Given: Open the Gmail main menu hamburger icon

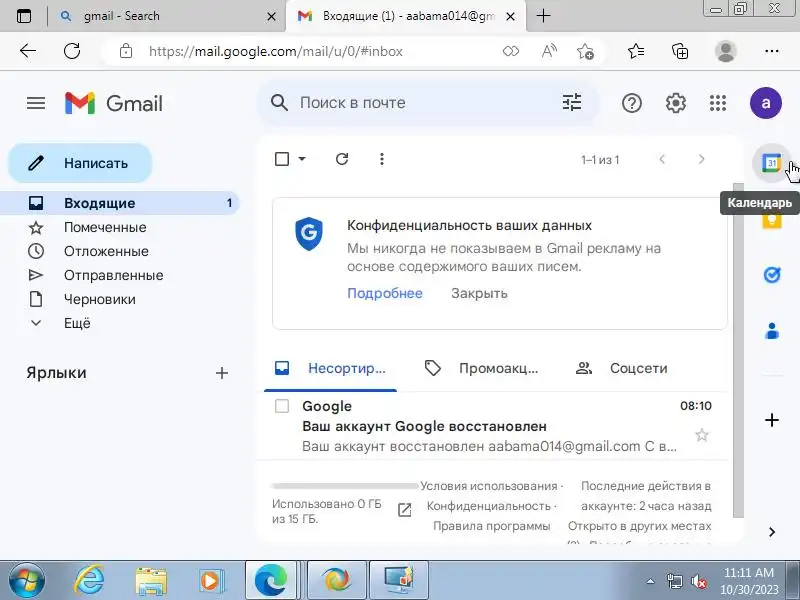Looking at the screenshot, I should click(36, 103).
